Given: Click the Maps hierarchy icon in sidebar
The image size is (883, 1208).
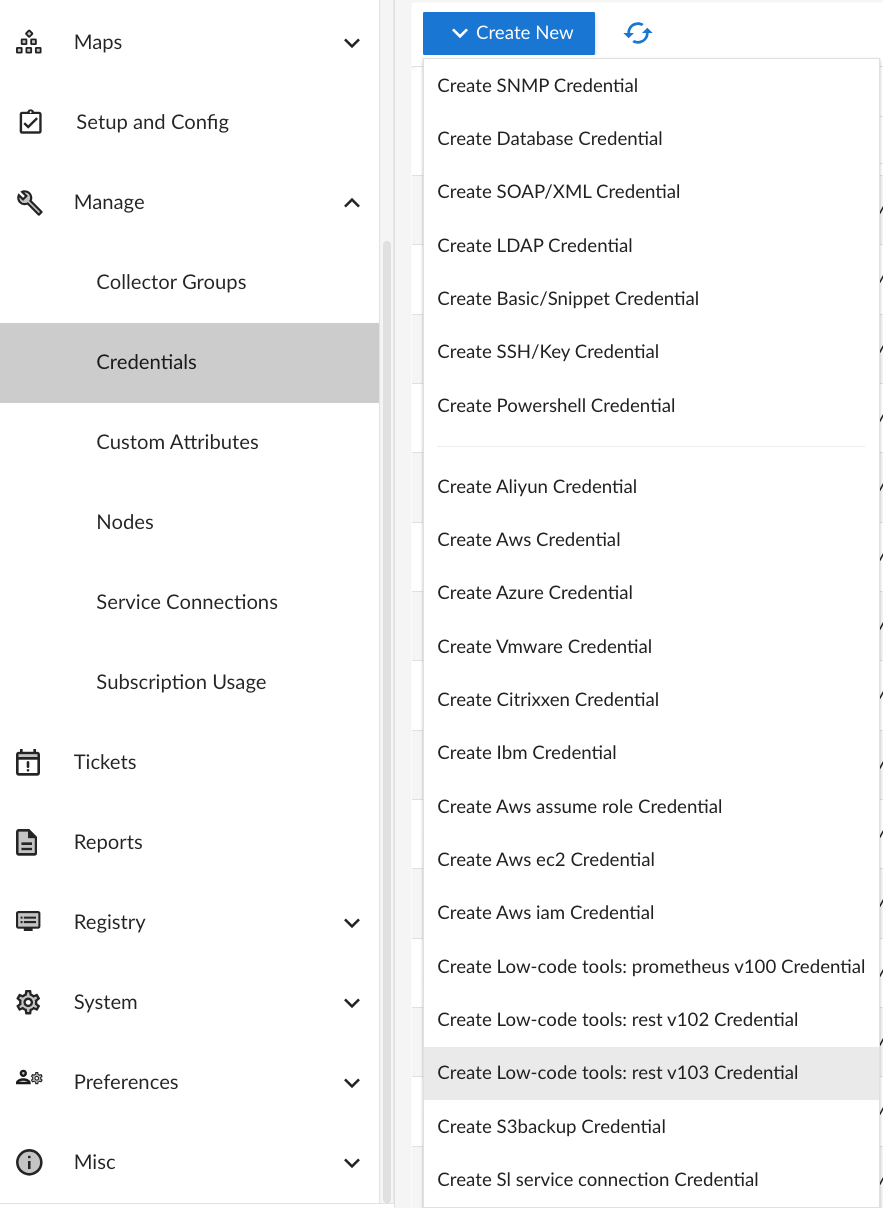Looking at the screenshot, I should click(x=29, y=42).
